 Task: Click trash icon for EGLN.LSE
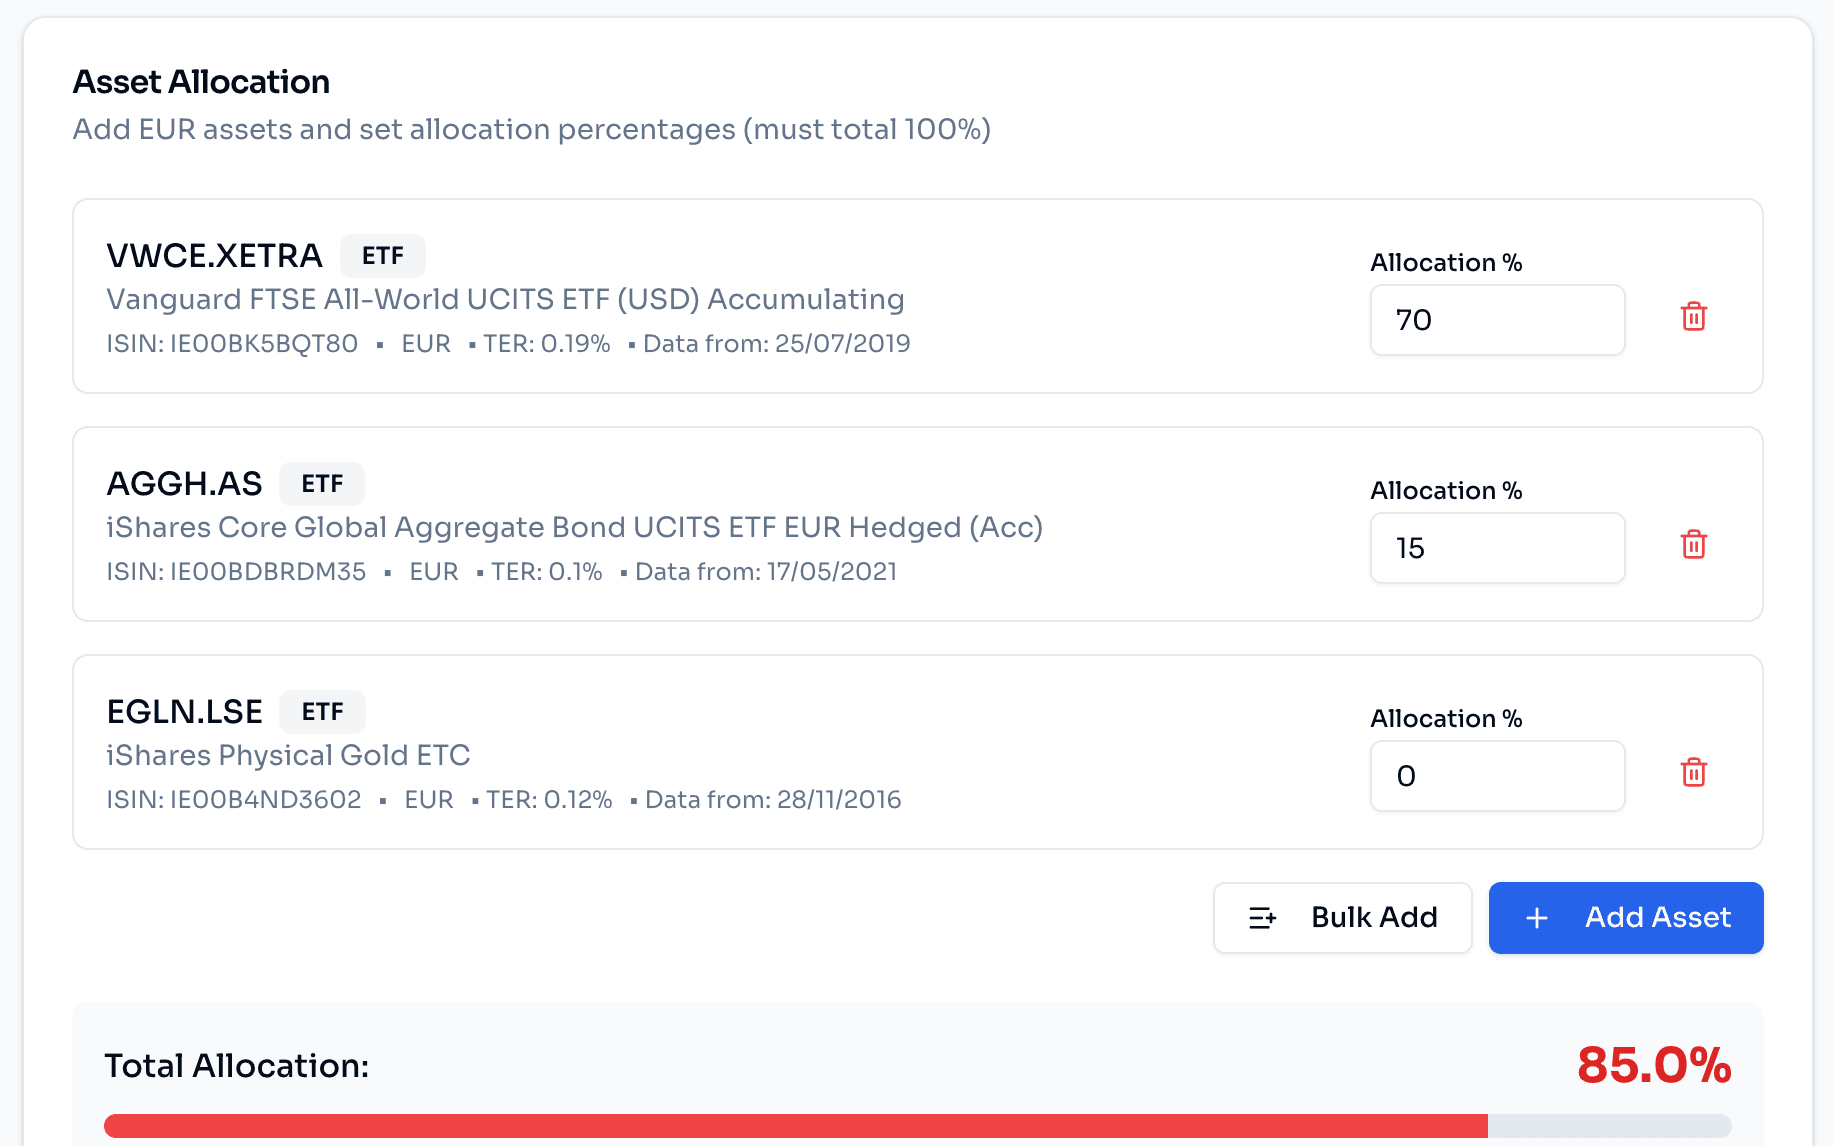coord(1693,773)
